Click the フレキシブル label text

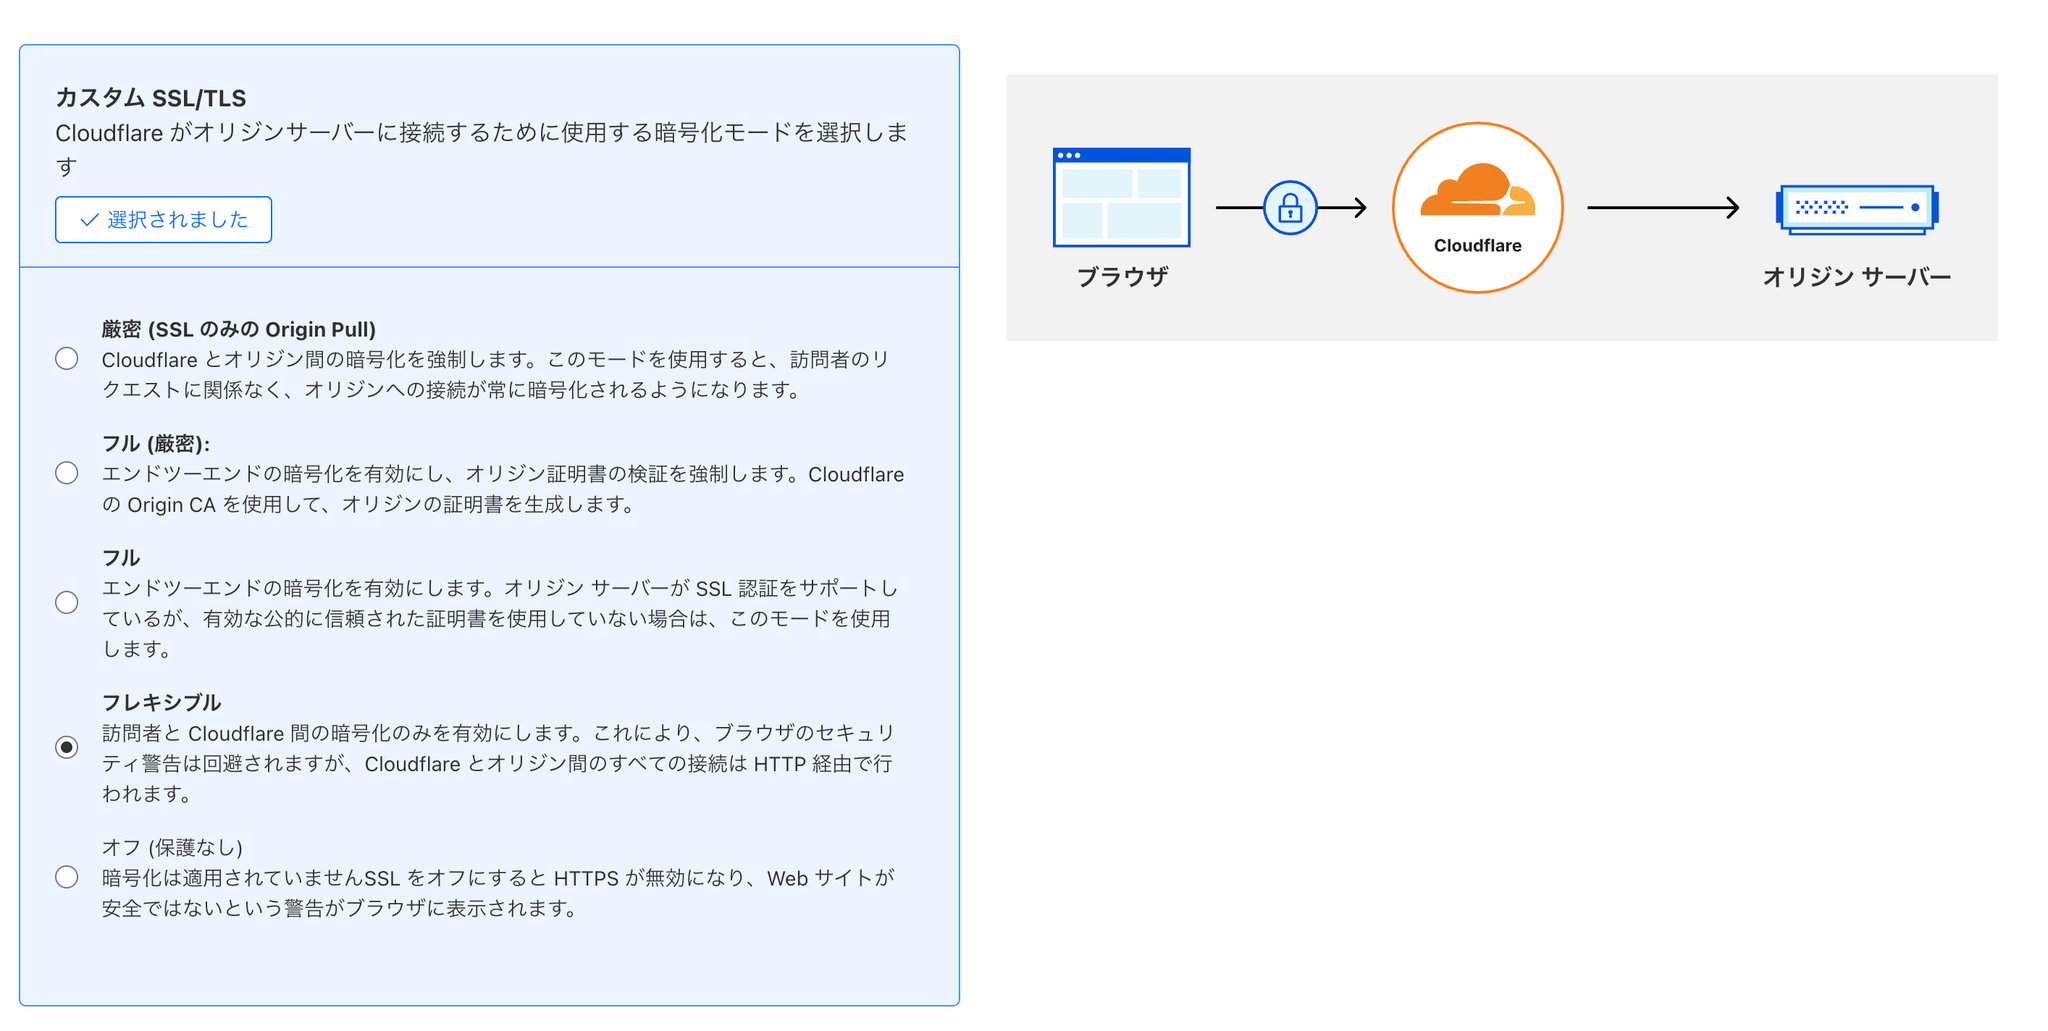(x=161, y=703)
